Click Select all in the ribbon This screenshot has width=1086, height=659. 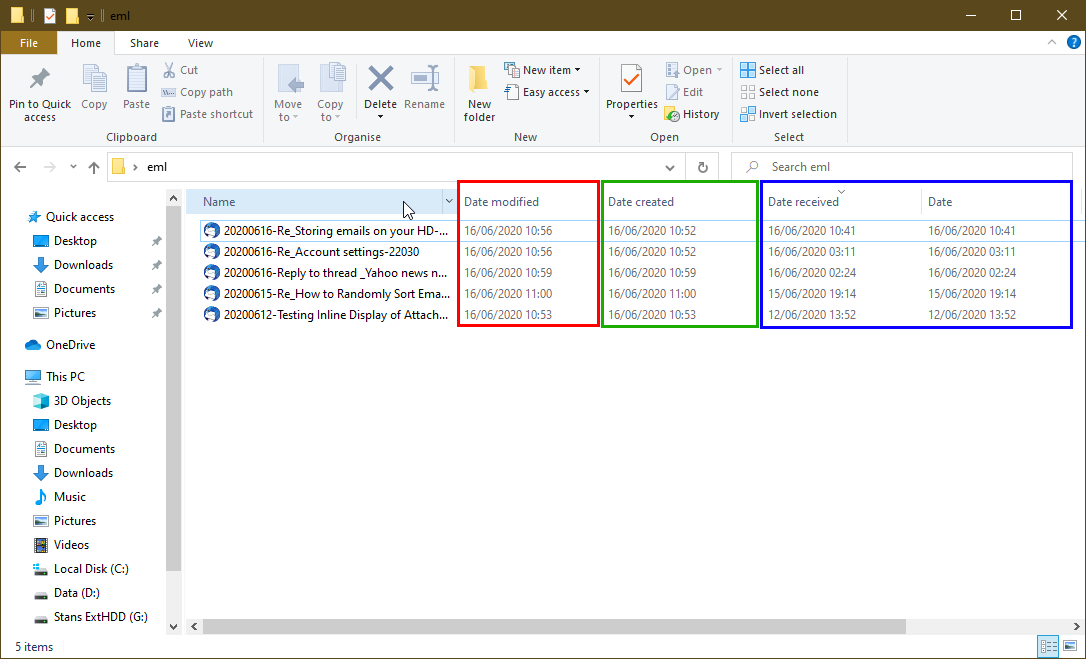(772, 70)
